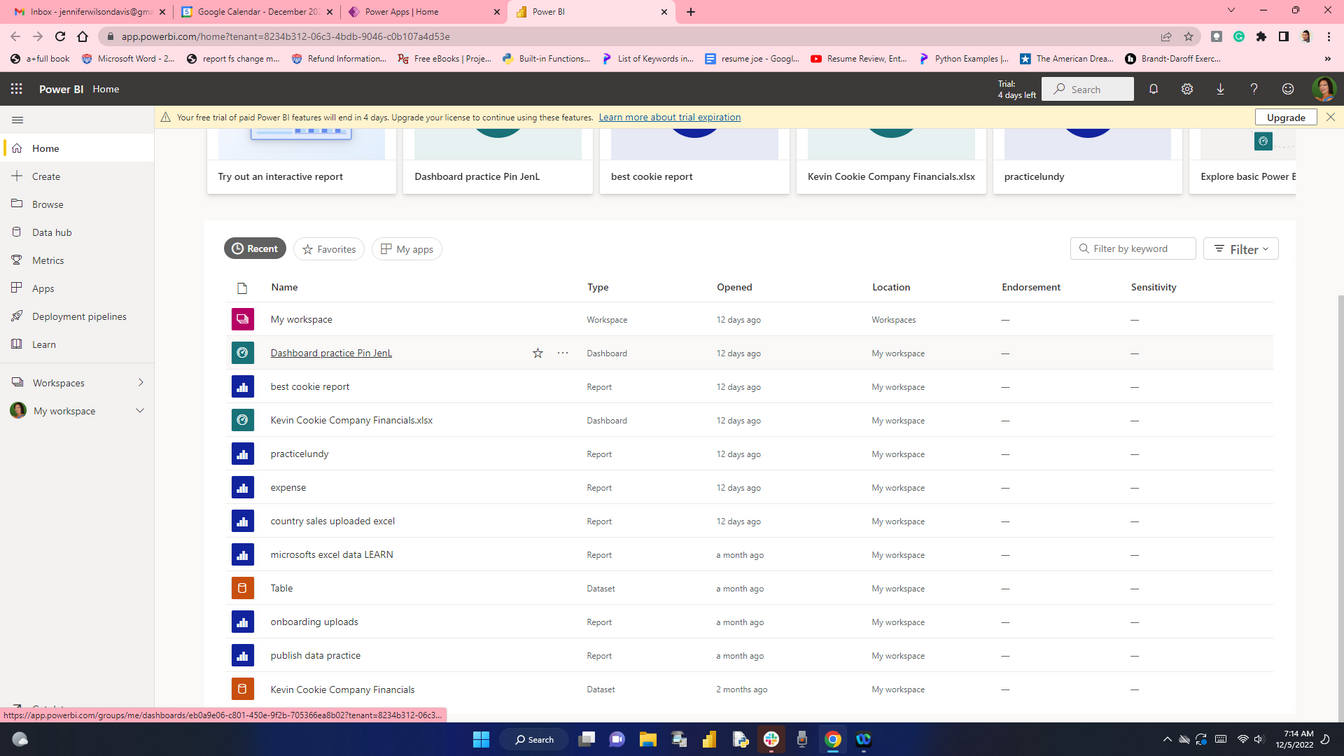
Task: Switch to the My apps tab
Action: (x=407, y=249)
